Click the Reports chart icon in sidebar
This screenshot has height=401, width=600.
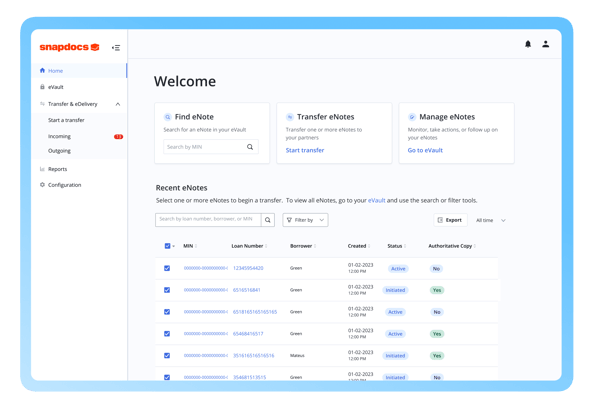click(42, 169)
